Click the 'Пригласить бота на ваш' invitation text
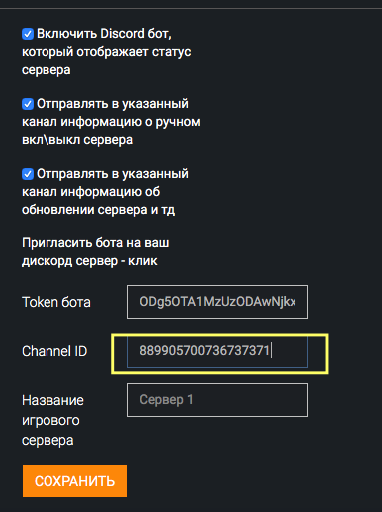This screenshot has height=512, width=382. pos(96,243)
